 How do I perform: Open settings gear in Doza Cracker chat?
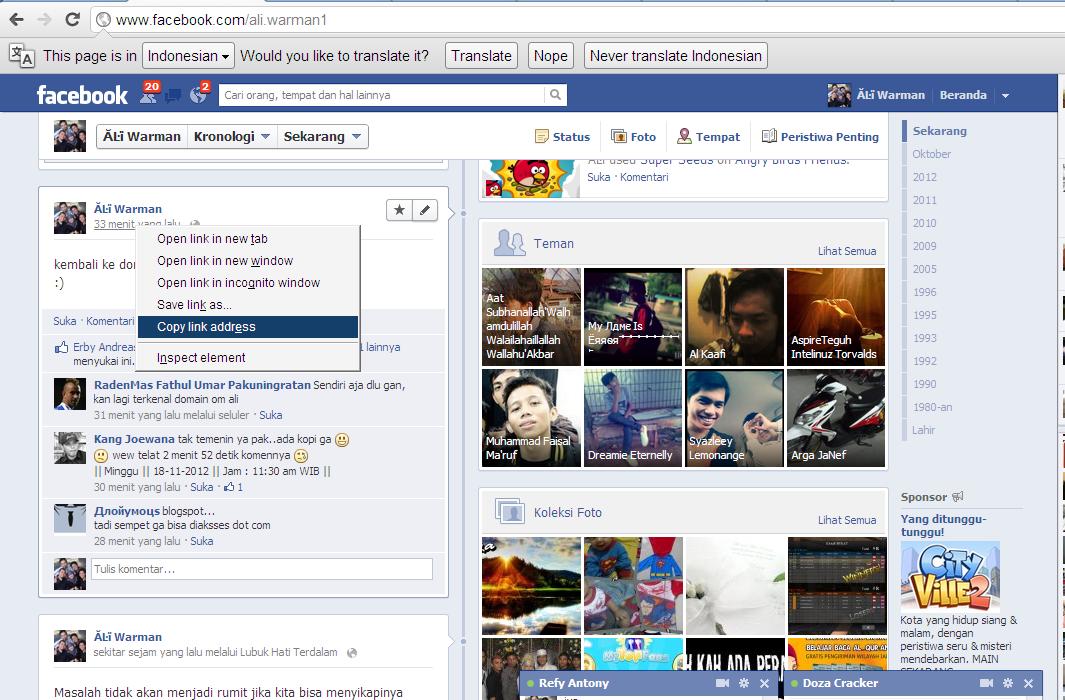(x=1008, y=683)
